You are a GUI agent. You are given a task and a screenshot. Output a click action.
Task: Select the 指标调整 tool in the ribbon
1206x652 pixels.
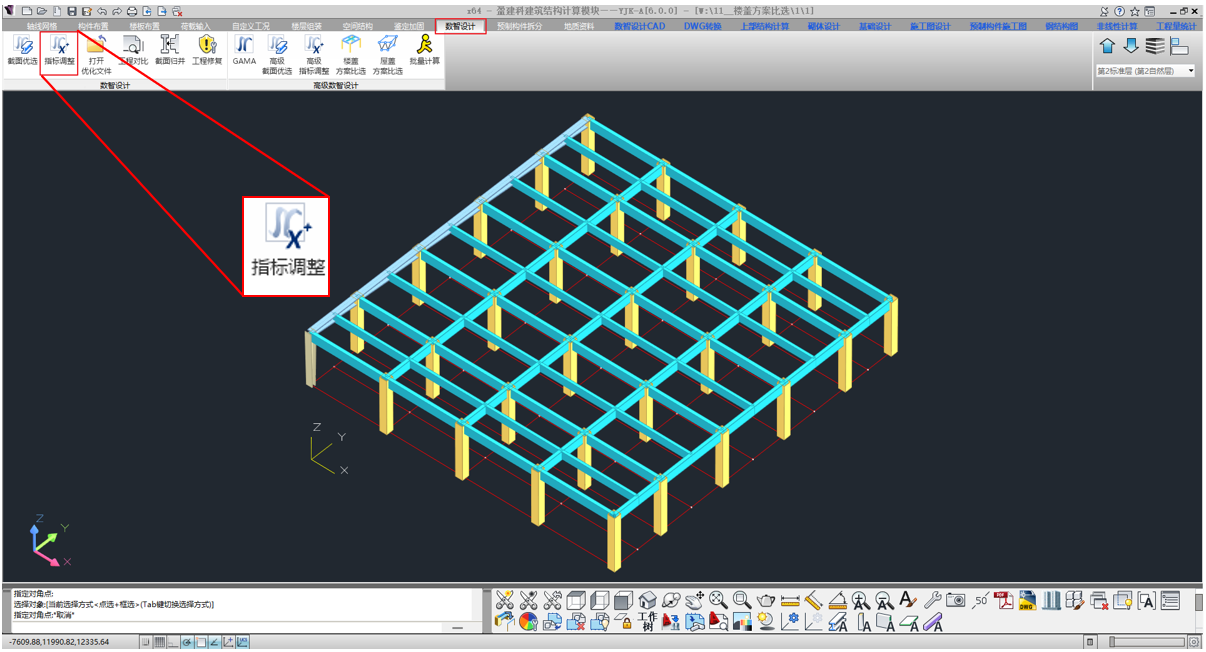point(59,50)
